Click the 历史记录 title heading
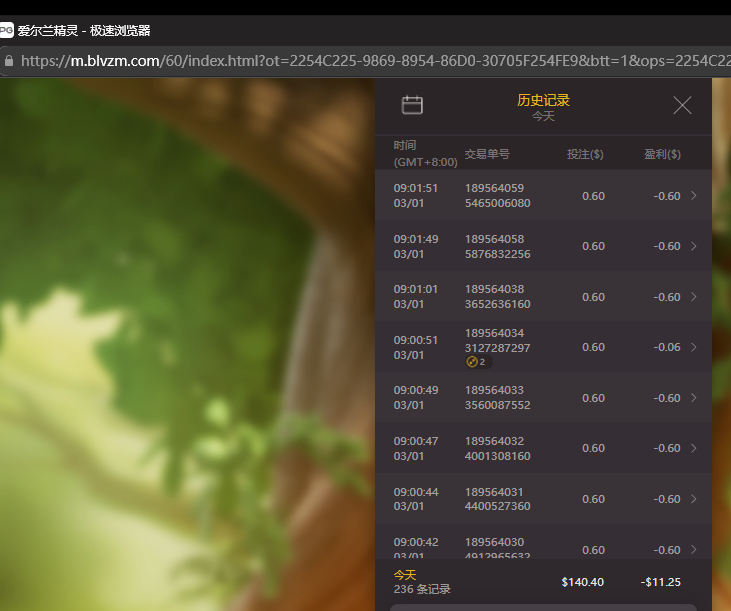This screenshot has height=611, width=731. 543,100
